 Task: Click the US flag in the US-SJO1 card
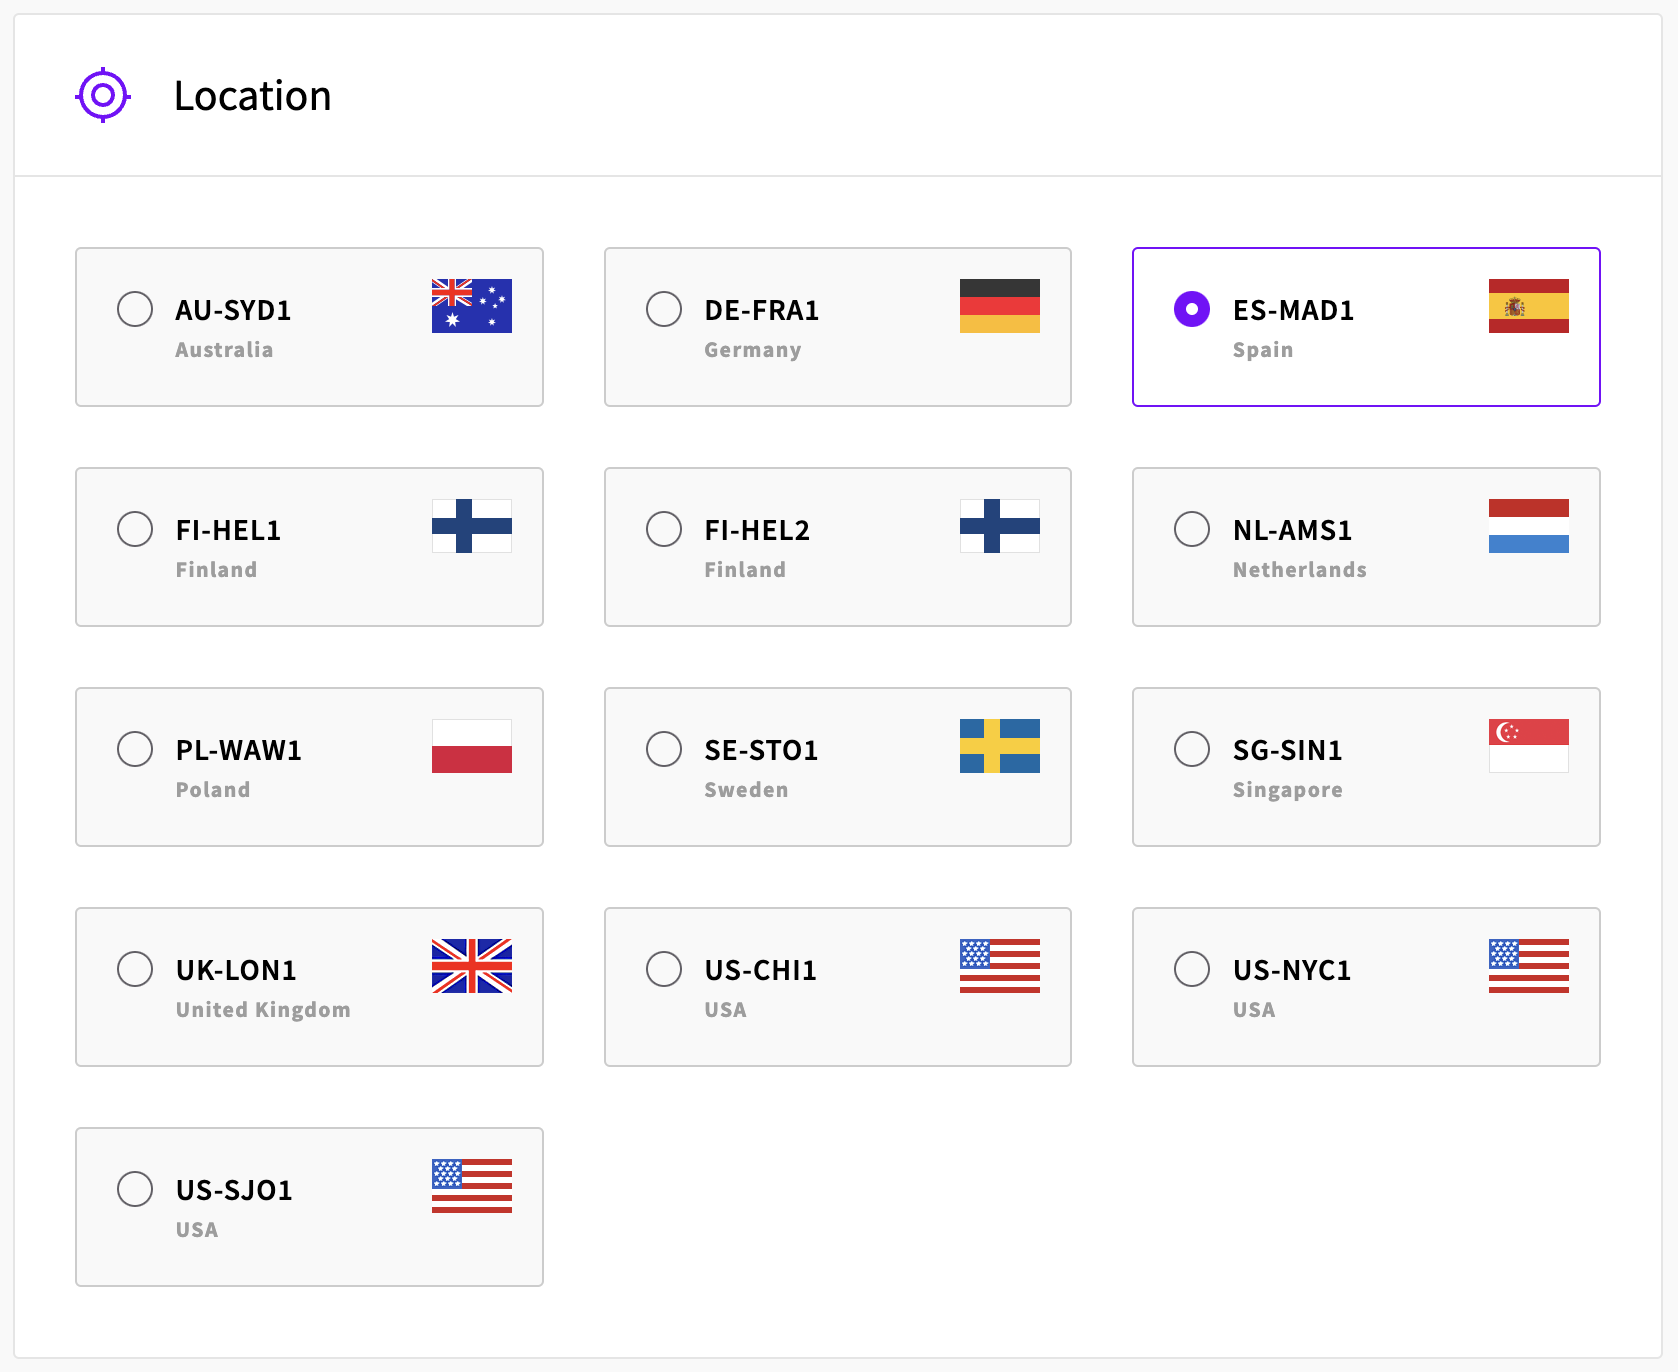(472, 1186)
